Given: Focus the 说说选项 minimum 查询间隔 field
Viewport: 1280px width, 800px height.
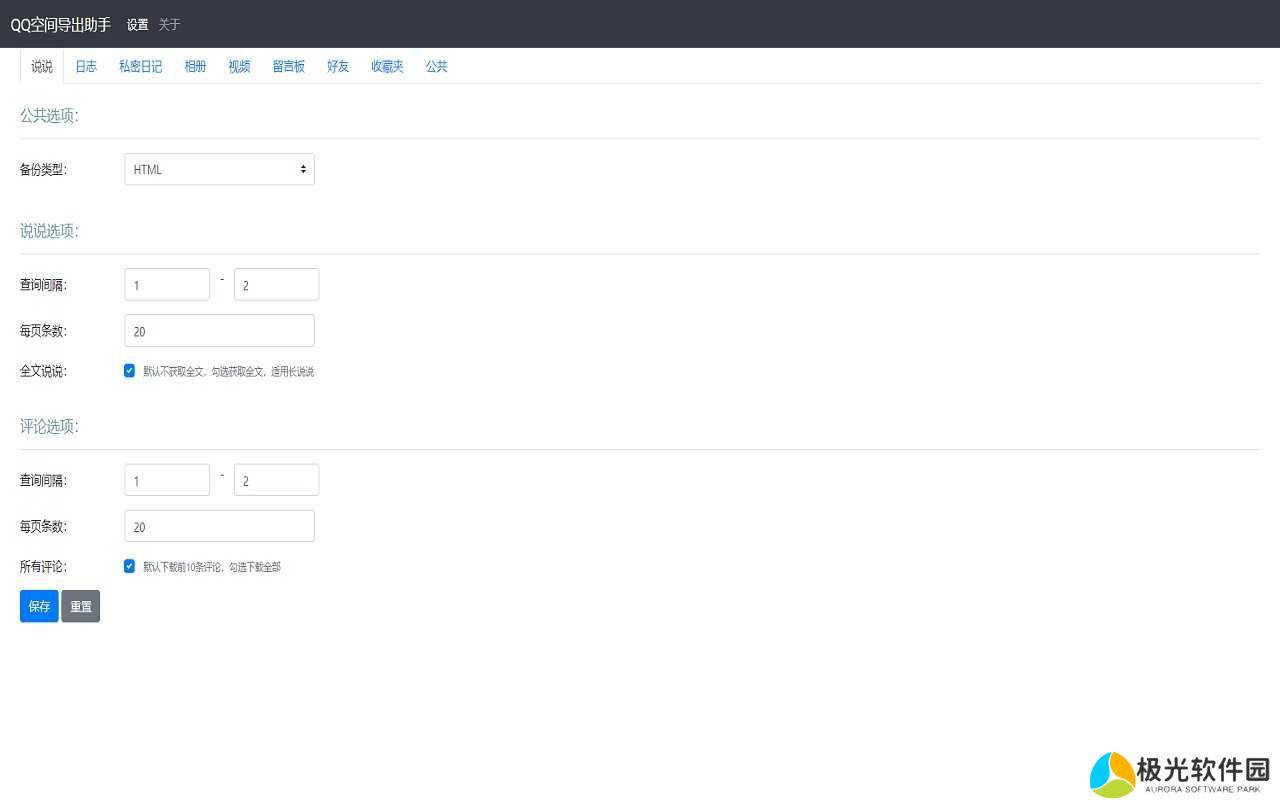Looking at the screenshot, I should click(167, 285).
